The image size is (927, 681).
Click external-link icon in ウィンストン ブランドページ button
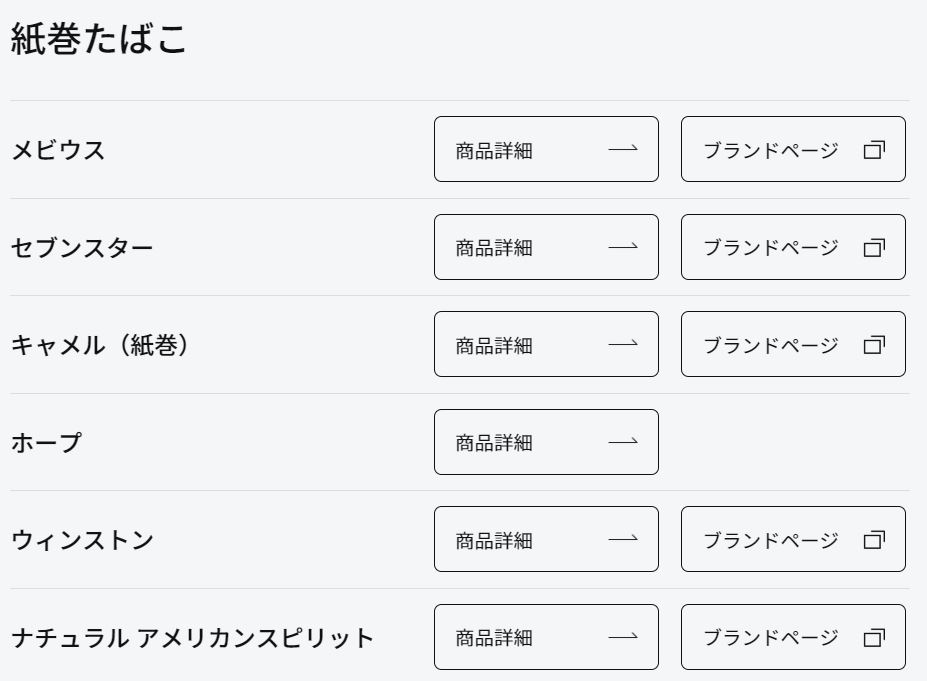(874, 540)
